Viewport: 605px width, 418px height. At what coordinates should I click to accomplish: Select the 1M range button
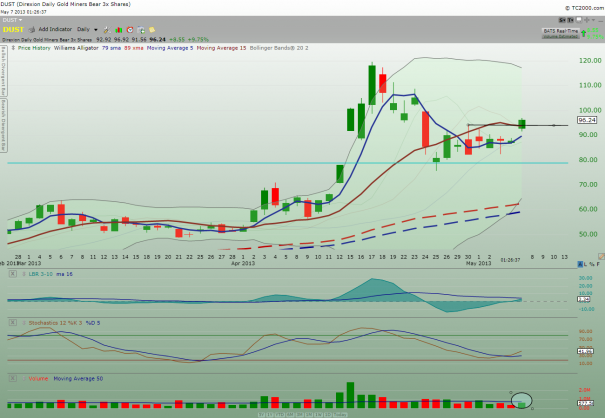(309, 415)
